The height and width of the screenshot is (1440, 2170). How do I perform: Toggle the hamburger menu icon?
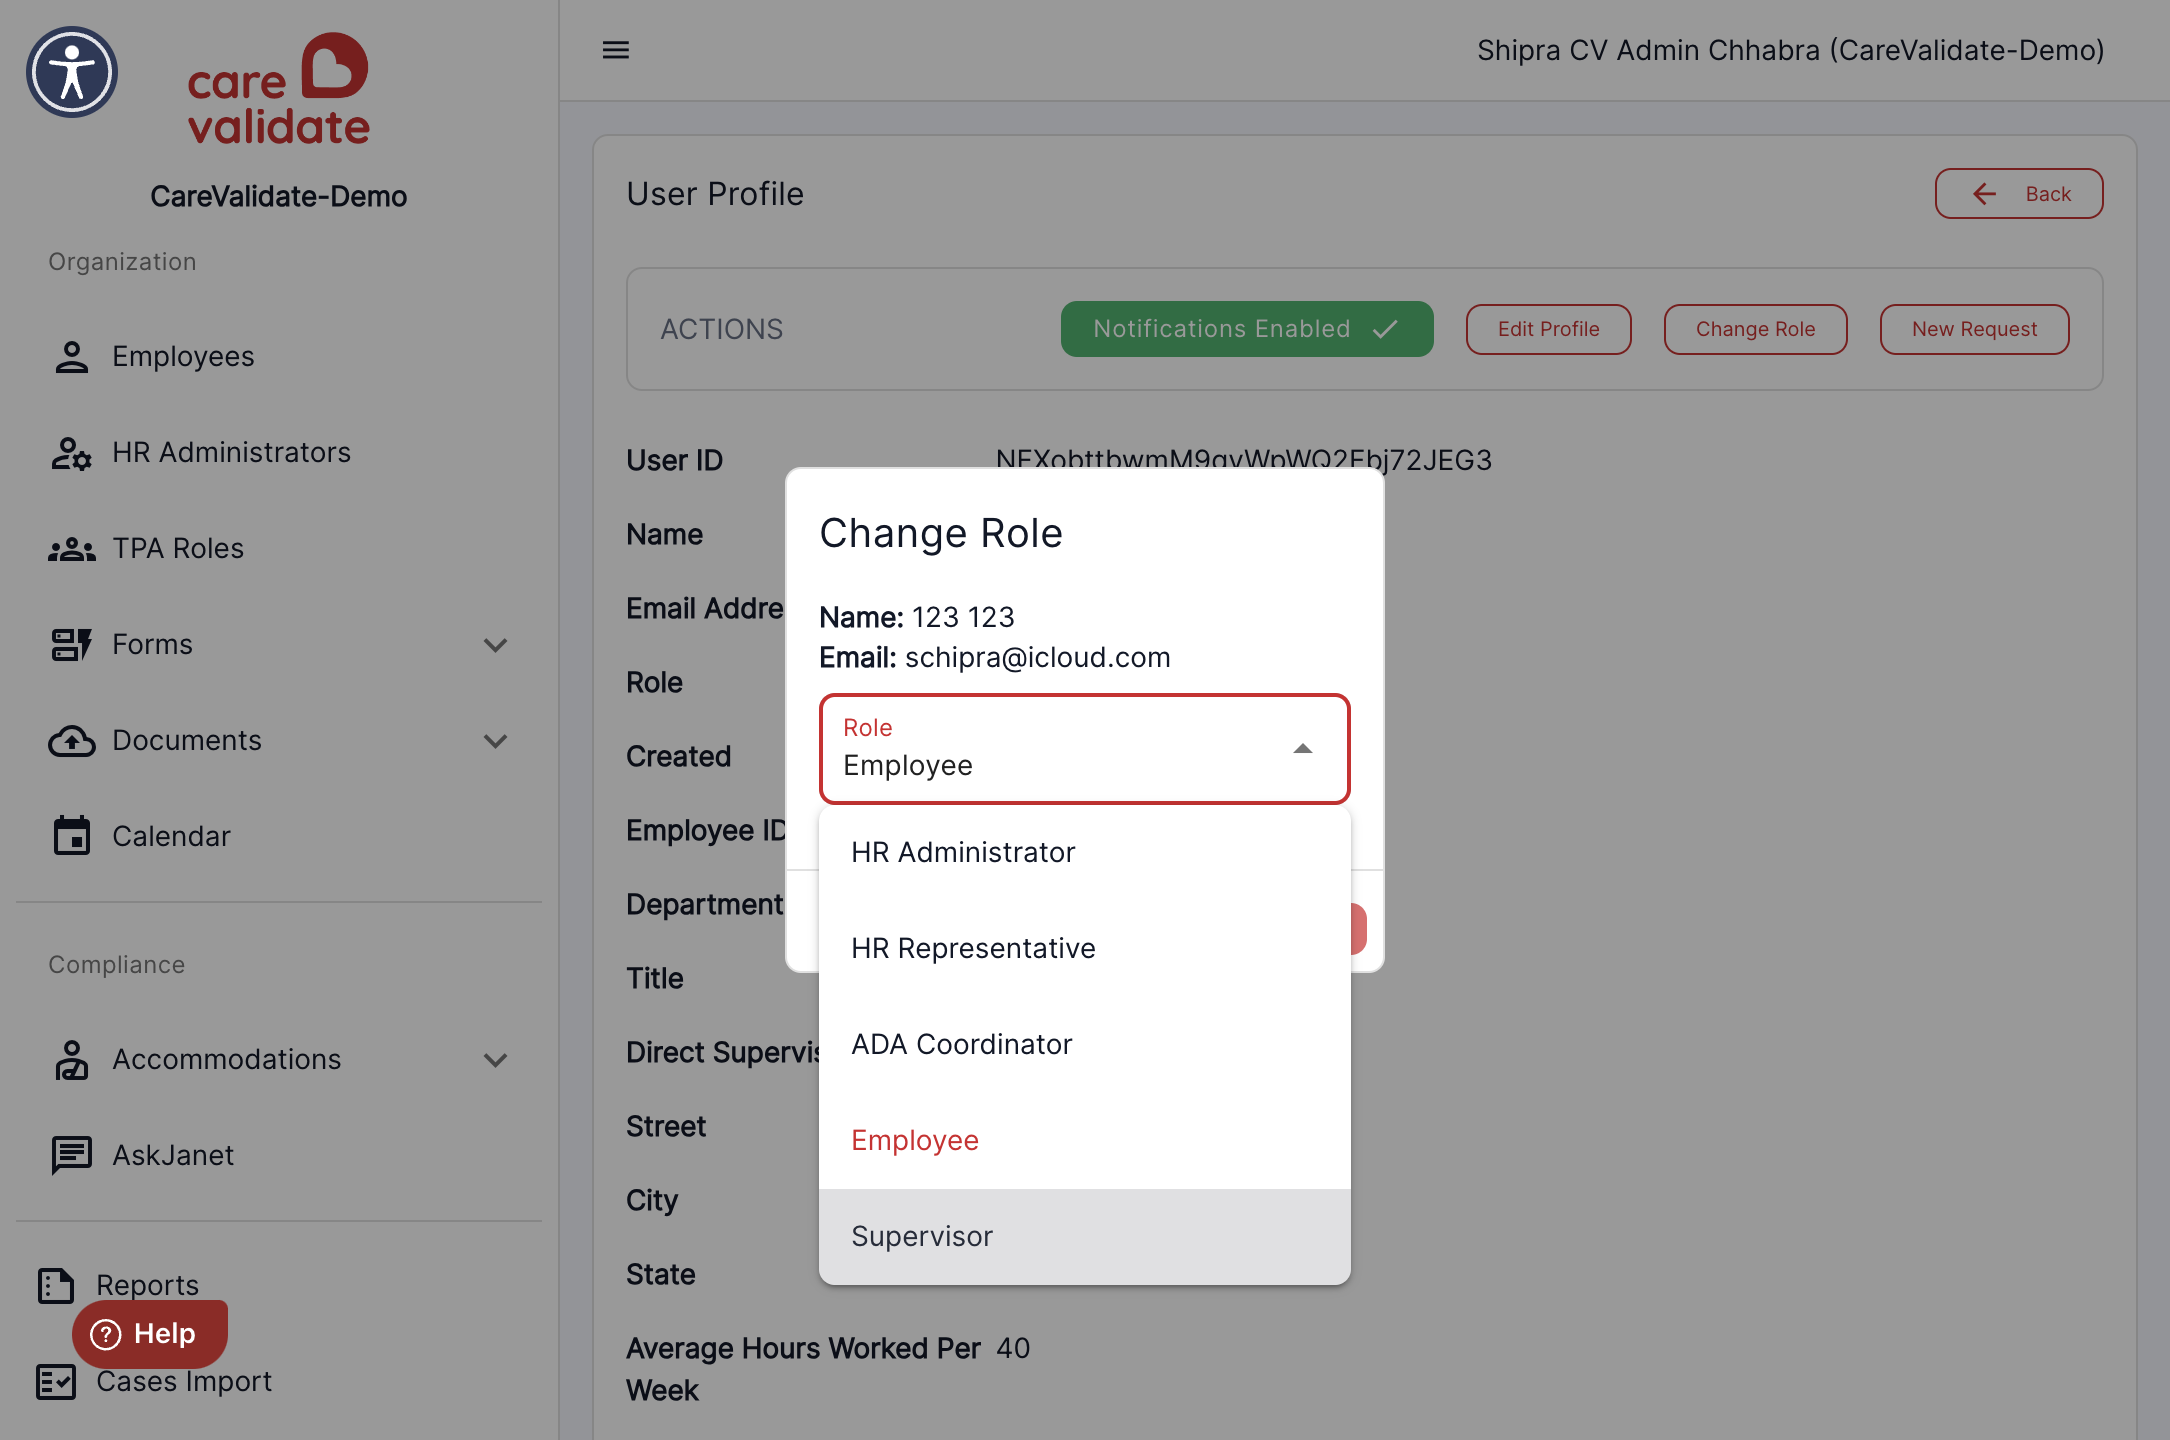pos(616,50)
